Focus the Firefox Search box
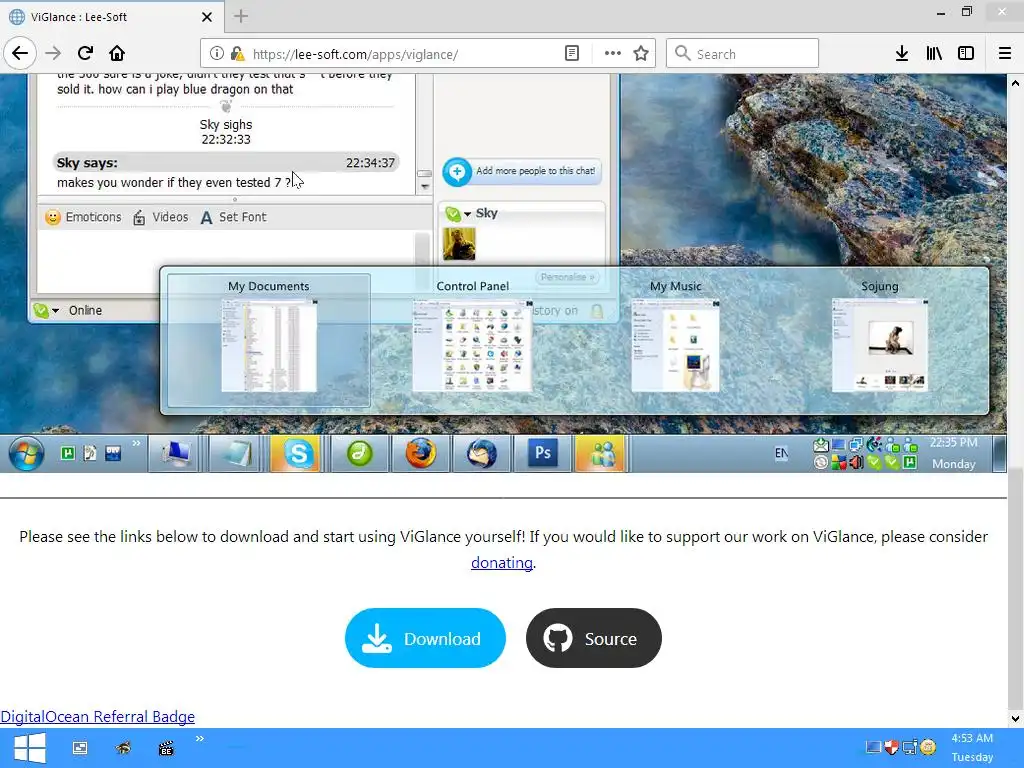Screen dimensions: 1024x768 pyautogui.click(x=742, y=54)
